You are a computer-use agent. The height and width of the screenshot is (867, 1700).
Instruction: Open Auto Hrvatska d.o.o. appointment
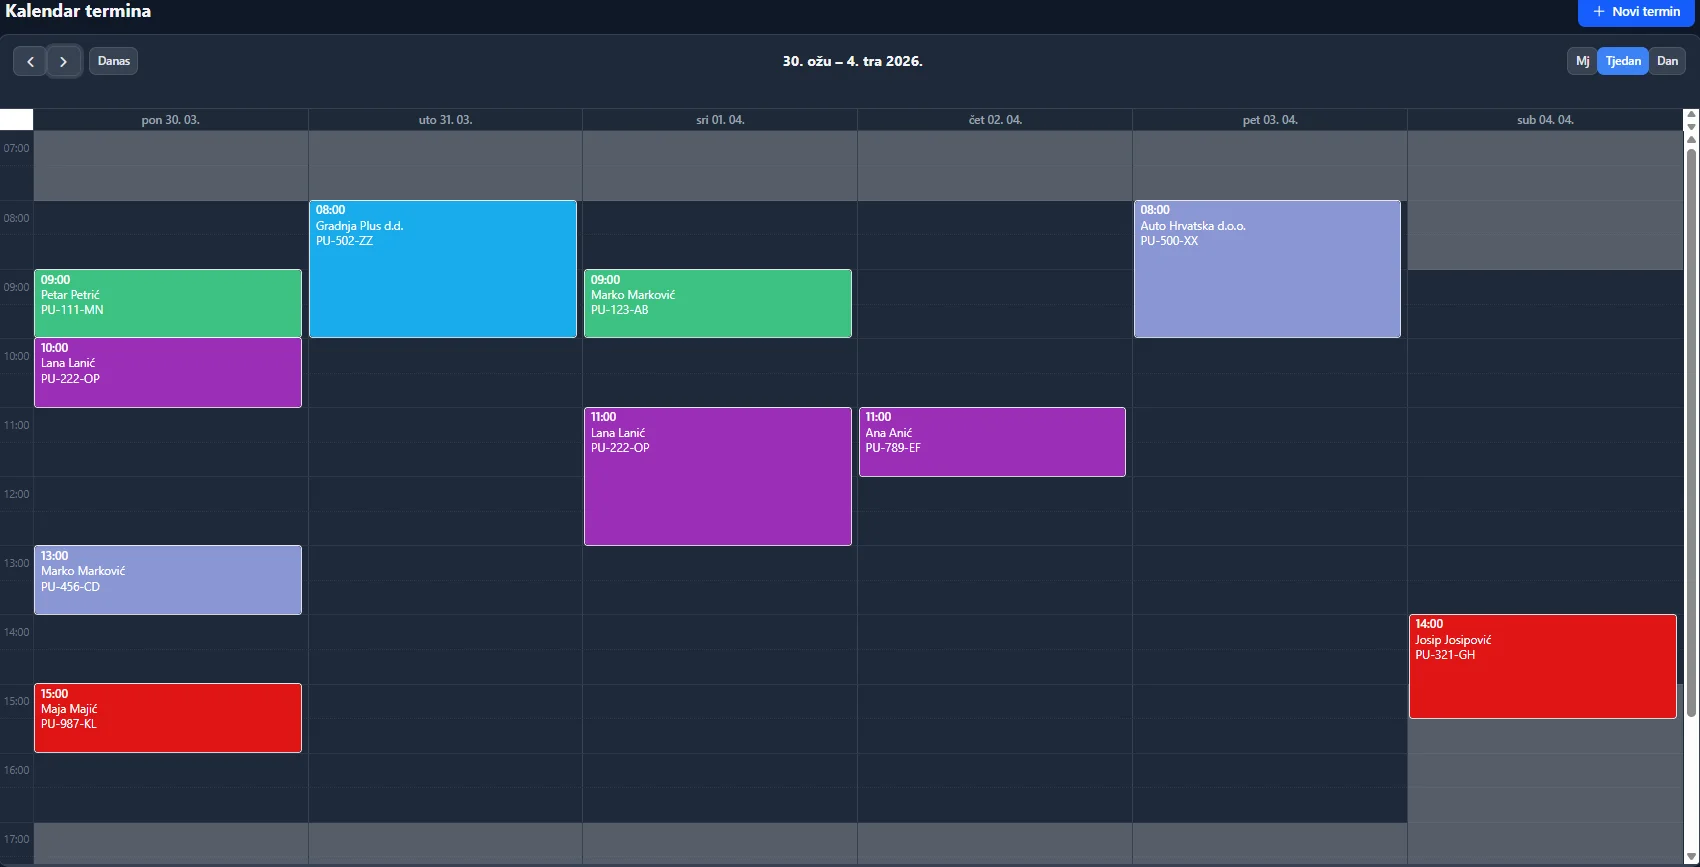(x=1267, y=269)
